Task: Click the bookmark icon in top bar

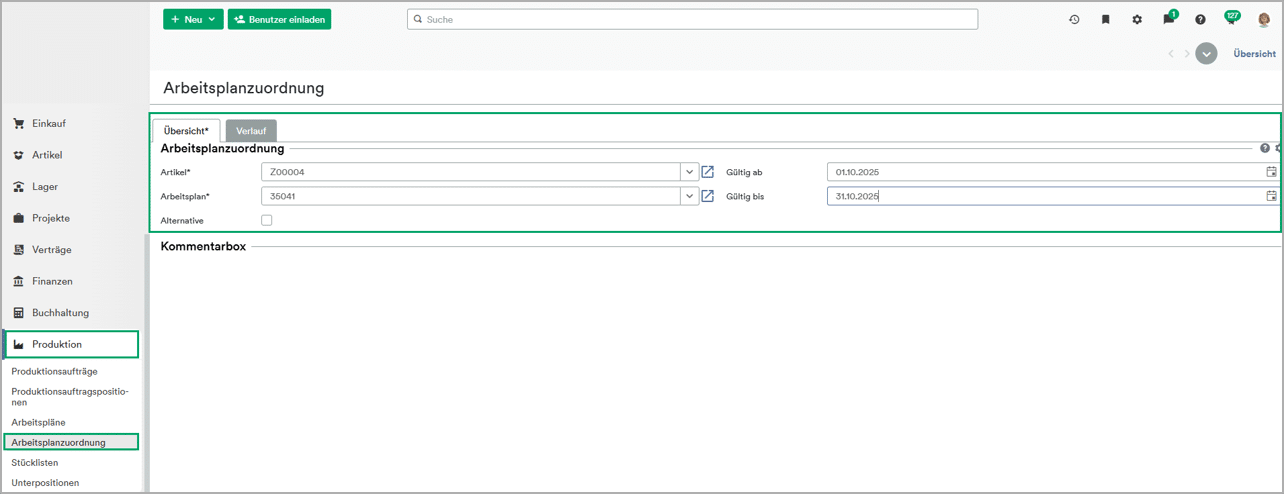Action: tap(1105, 19)
